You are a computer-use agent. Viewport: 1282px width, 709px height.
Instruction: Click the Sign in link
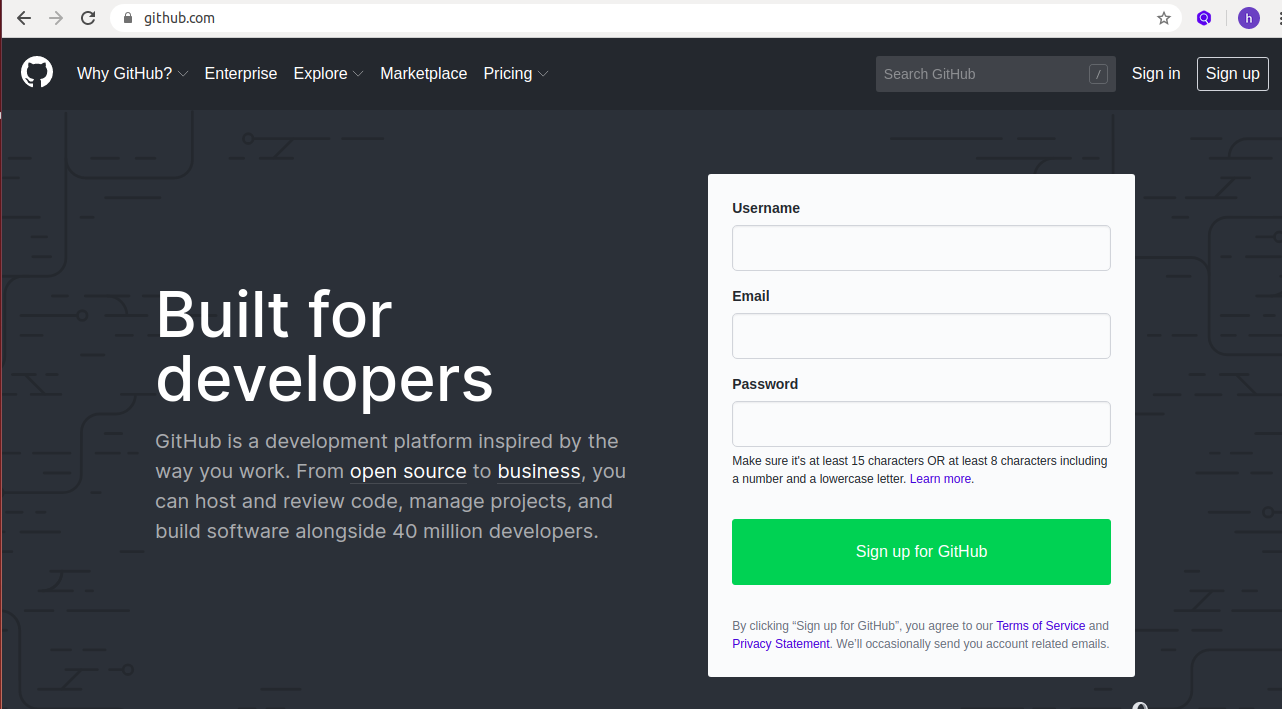1156,74
